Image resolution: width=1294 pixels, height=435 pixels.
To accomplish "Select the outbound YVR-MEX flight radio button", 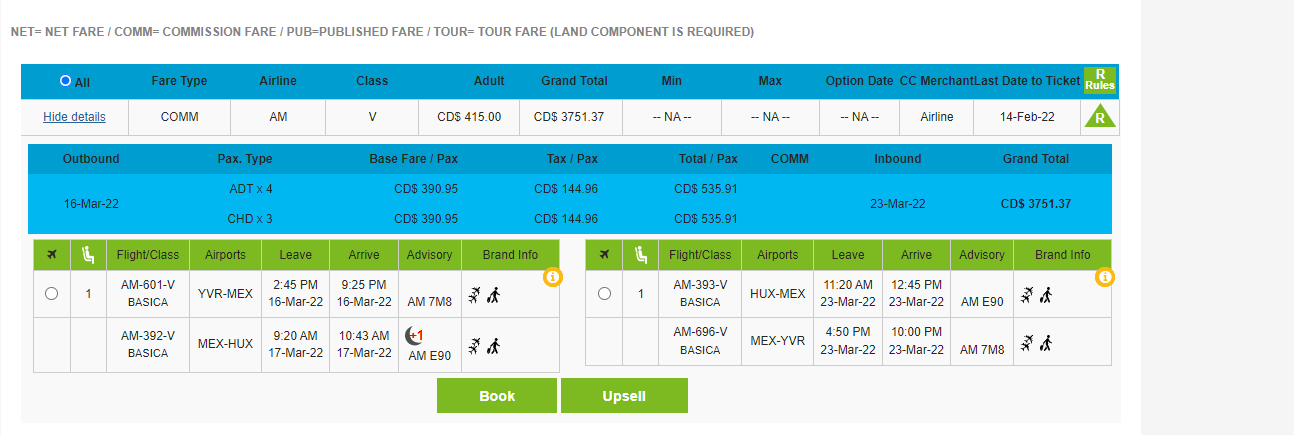I will coord(52,293).
